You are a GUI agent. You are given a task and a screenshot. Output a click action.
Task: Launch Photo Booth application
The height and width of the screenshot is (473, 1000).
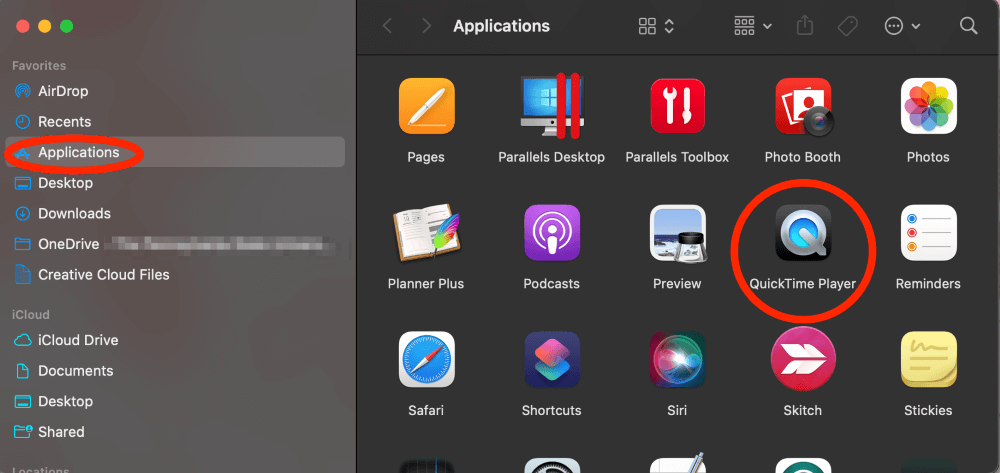(x=802, y=107)
